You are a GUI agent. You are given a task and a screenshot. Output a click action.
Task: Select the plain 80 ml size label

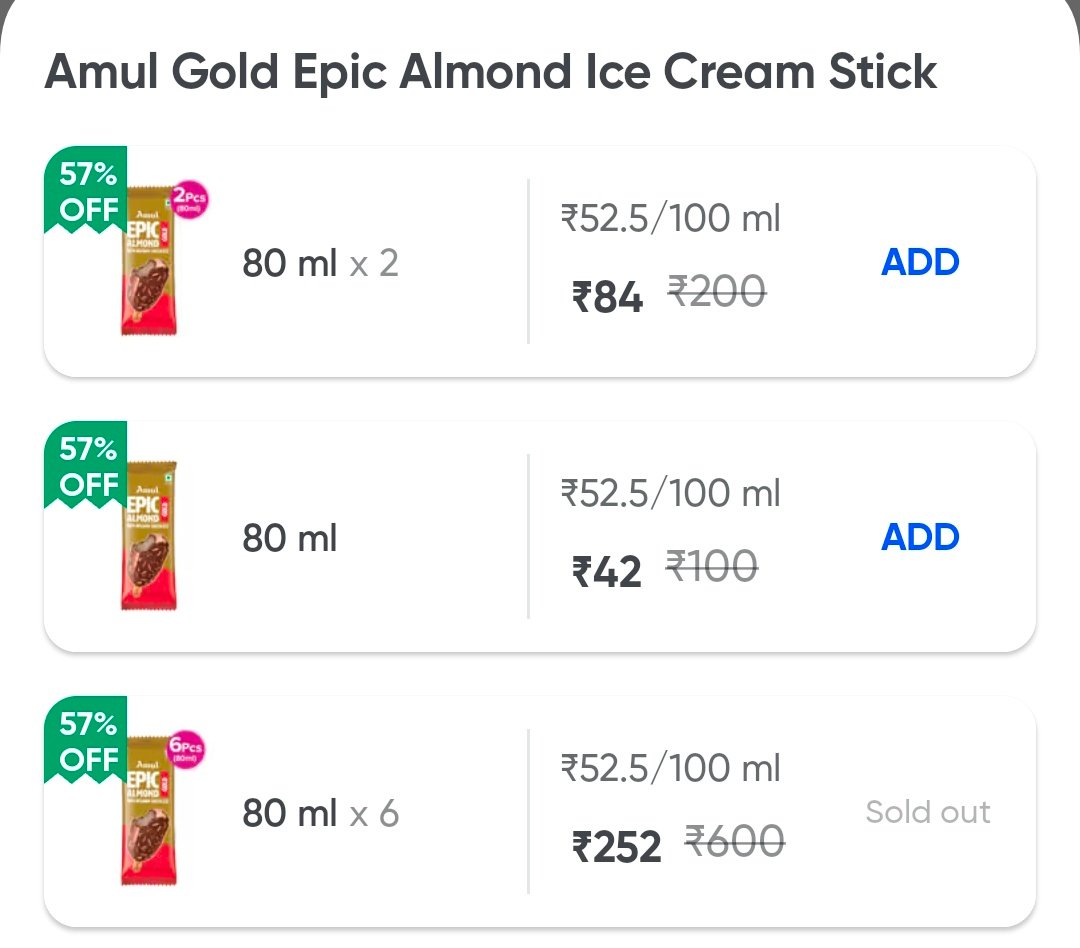[289, 538]
